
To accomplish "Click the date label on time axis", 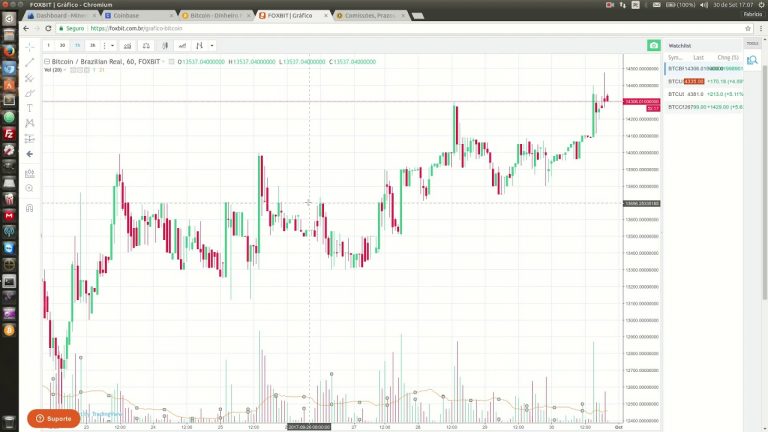I will 309,427.
